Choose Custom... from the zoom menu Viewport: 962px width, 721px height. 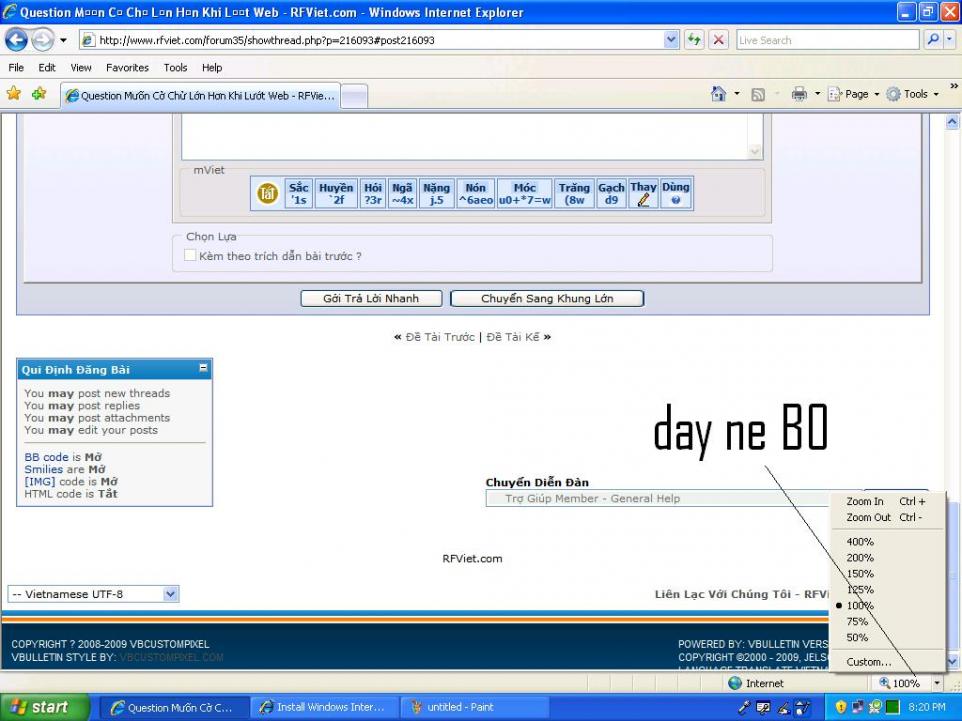pyautogui.click(x=868, y=662)
